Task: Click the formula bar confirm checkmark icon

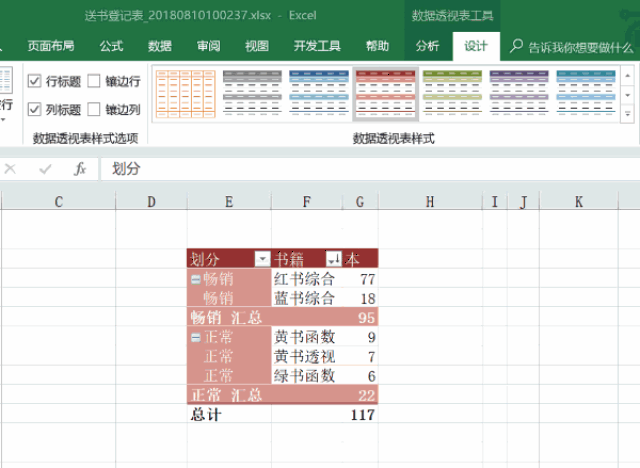Action: pos(45,169)
